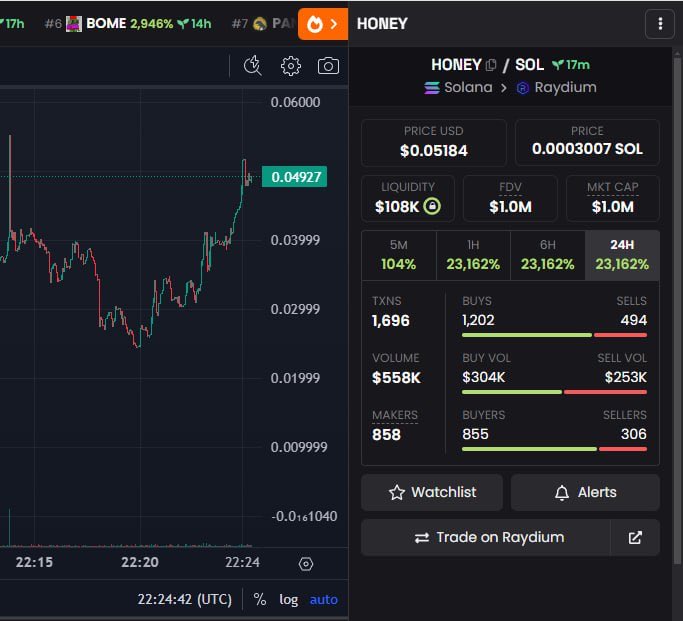This screenshot has width=683, height=621.
Task: Click the FDV $1.0M box
Action: point(510,199)
